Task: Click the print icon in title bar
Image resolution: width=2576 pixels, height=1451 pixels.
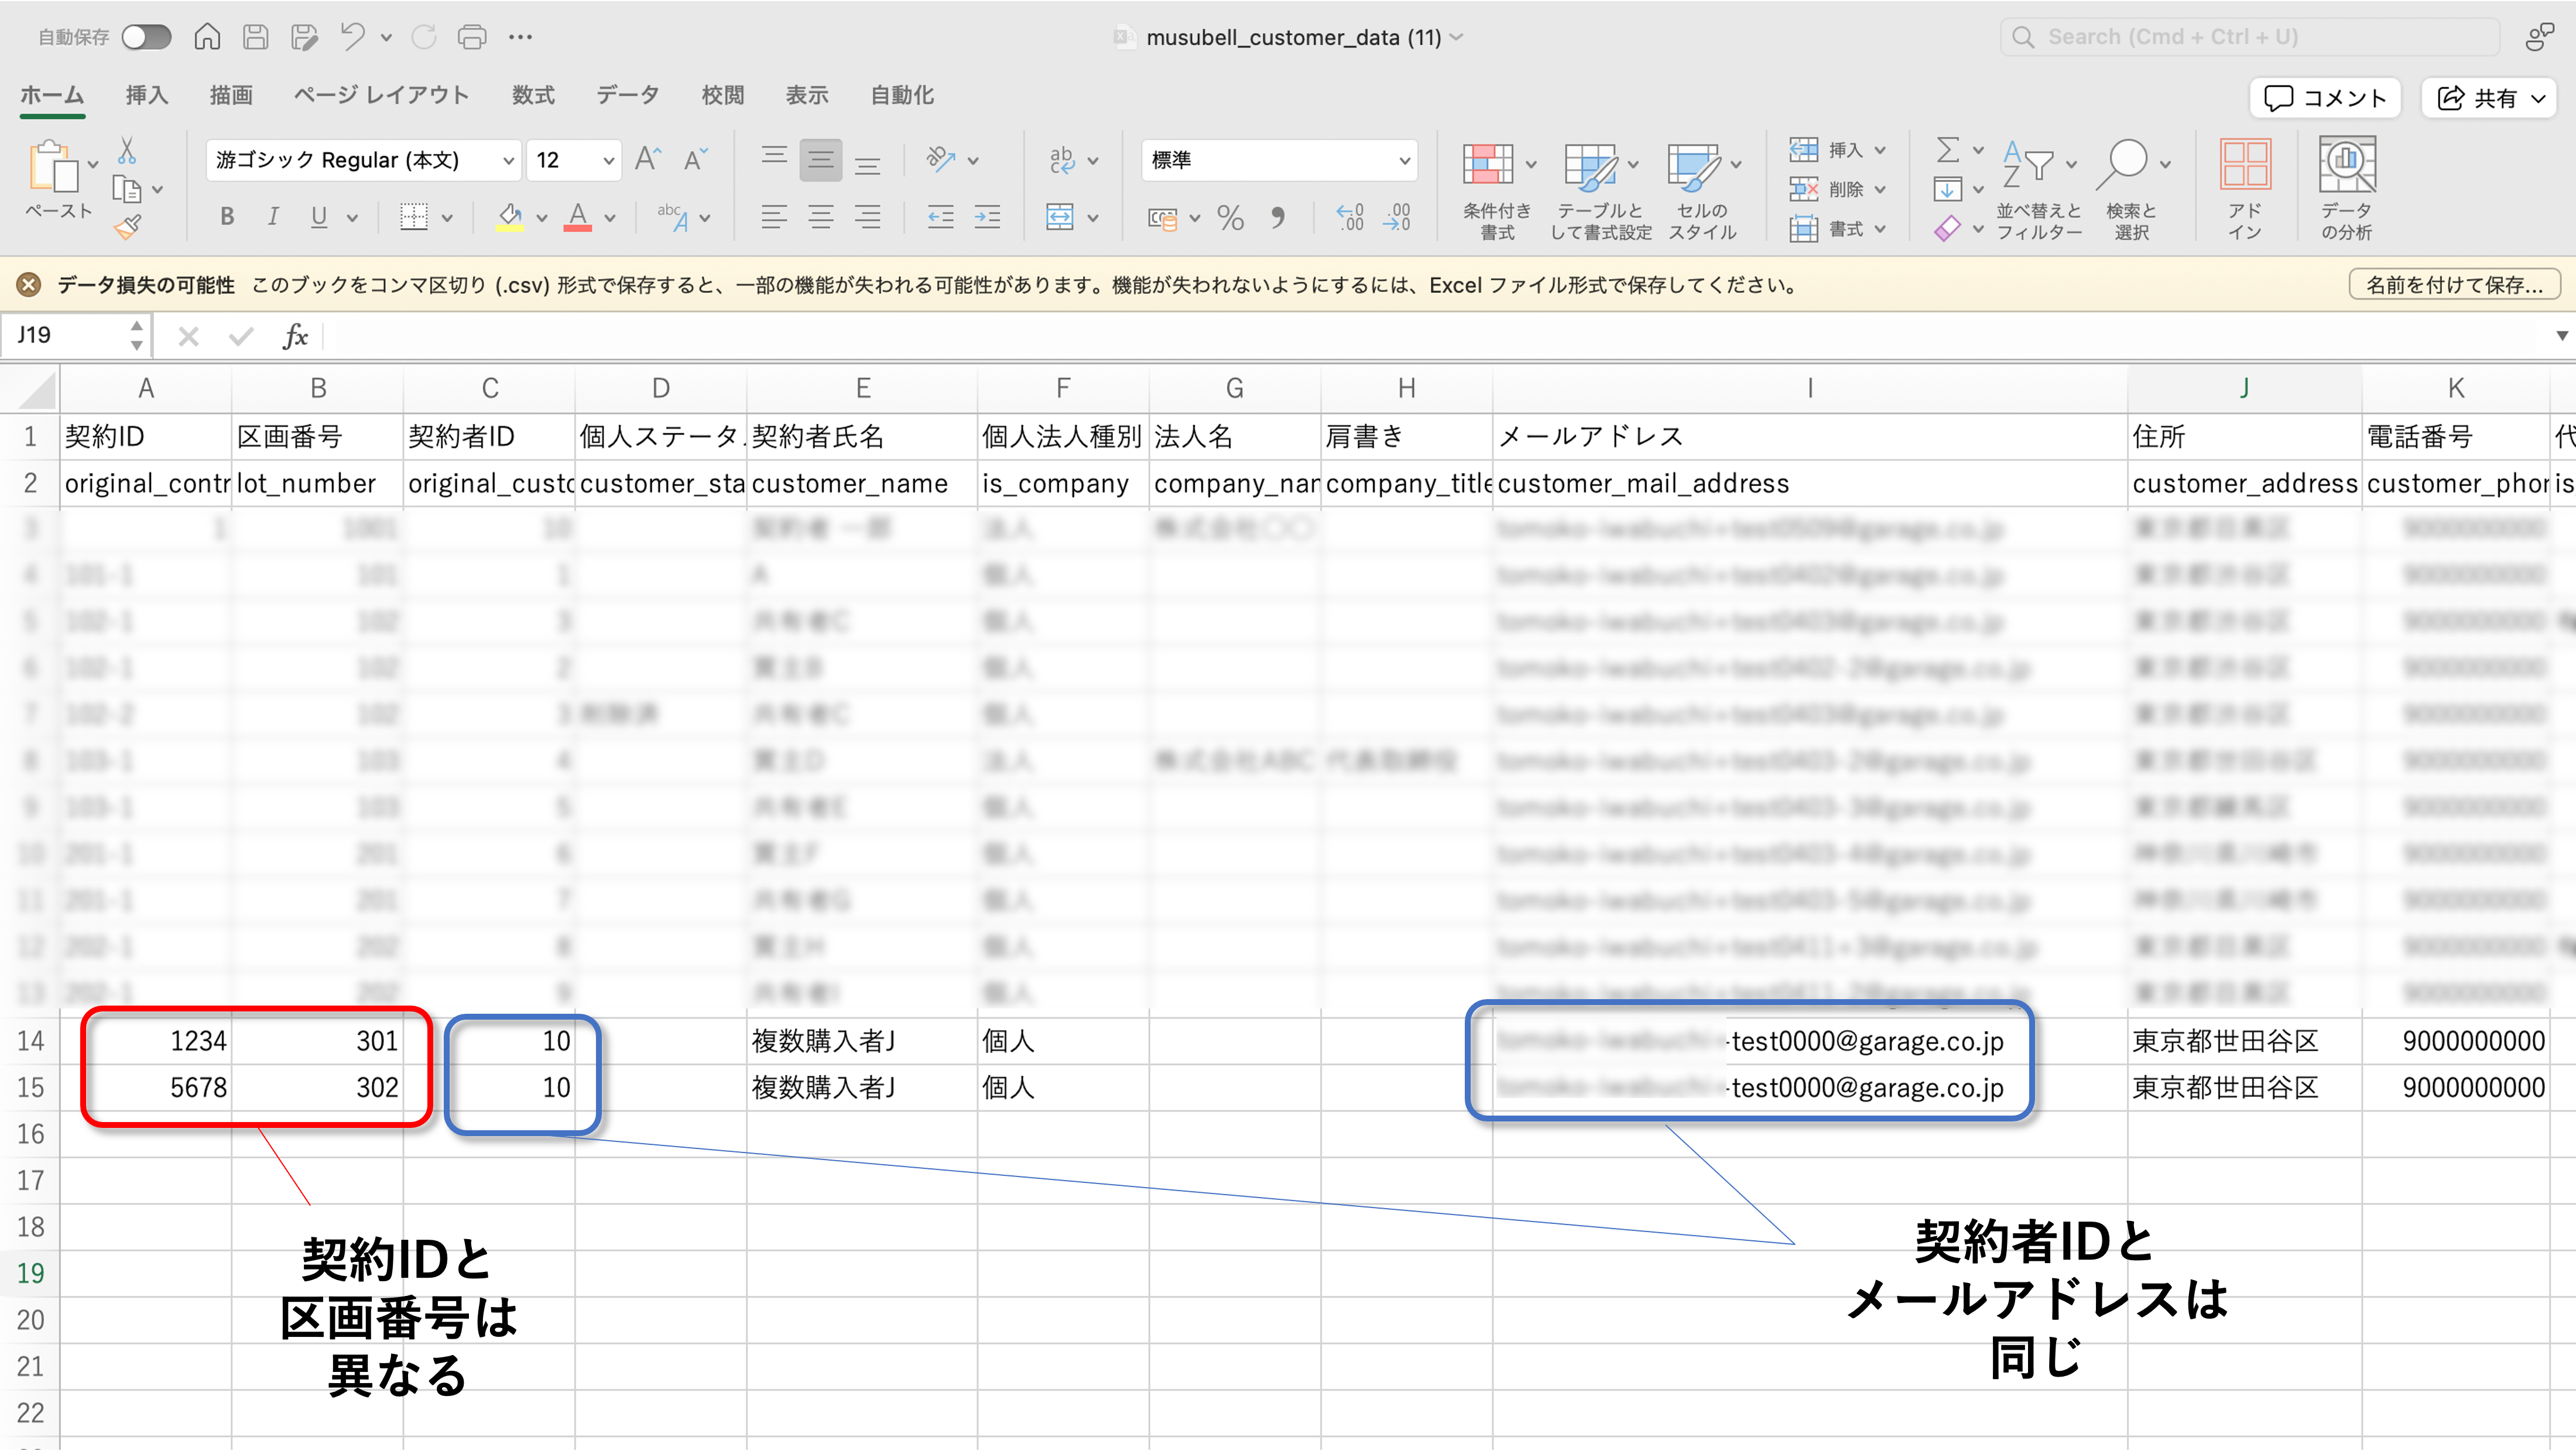Action: pos(472,37)
